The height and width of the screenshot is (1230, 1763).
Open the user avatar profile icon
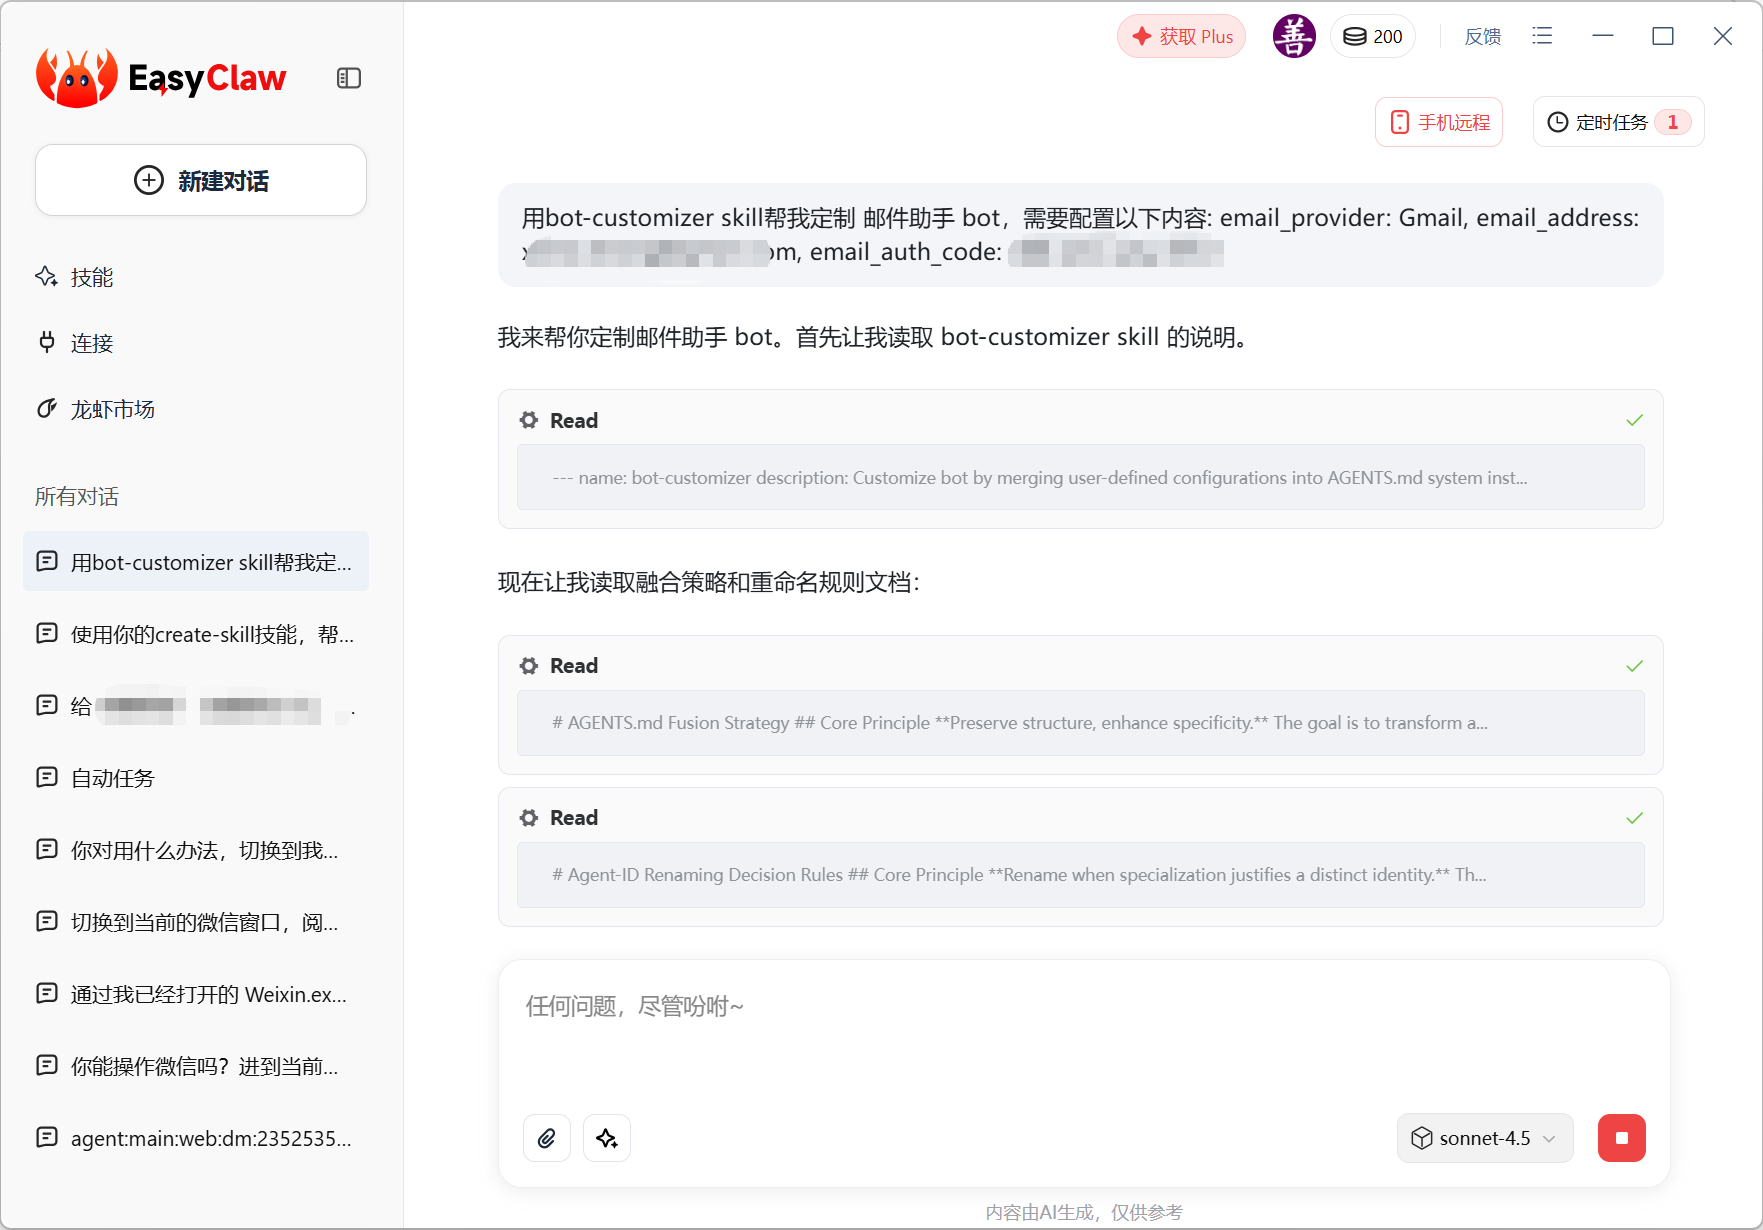click(x=1293, y=37)
